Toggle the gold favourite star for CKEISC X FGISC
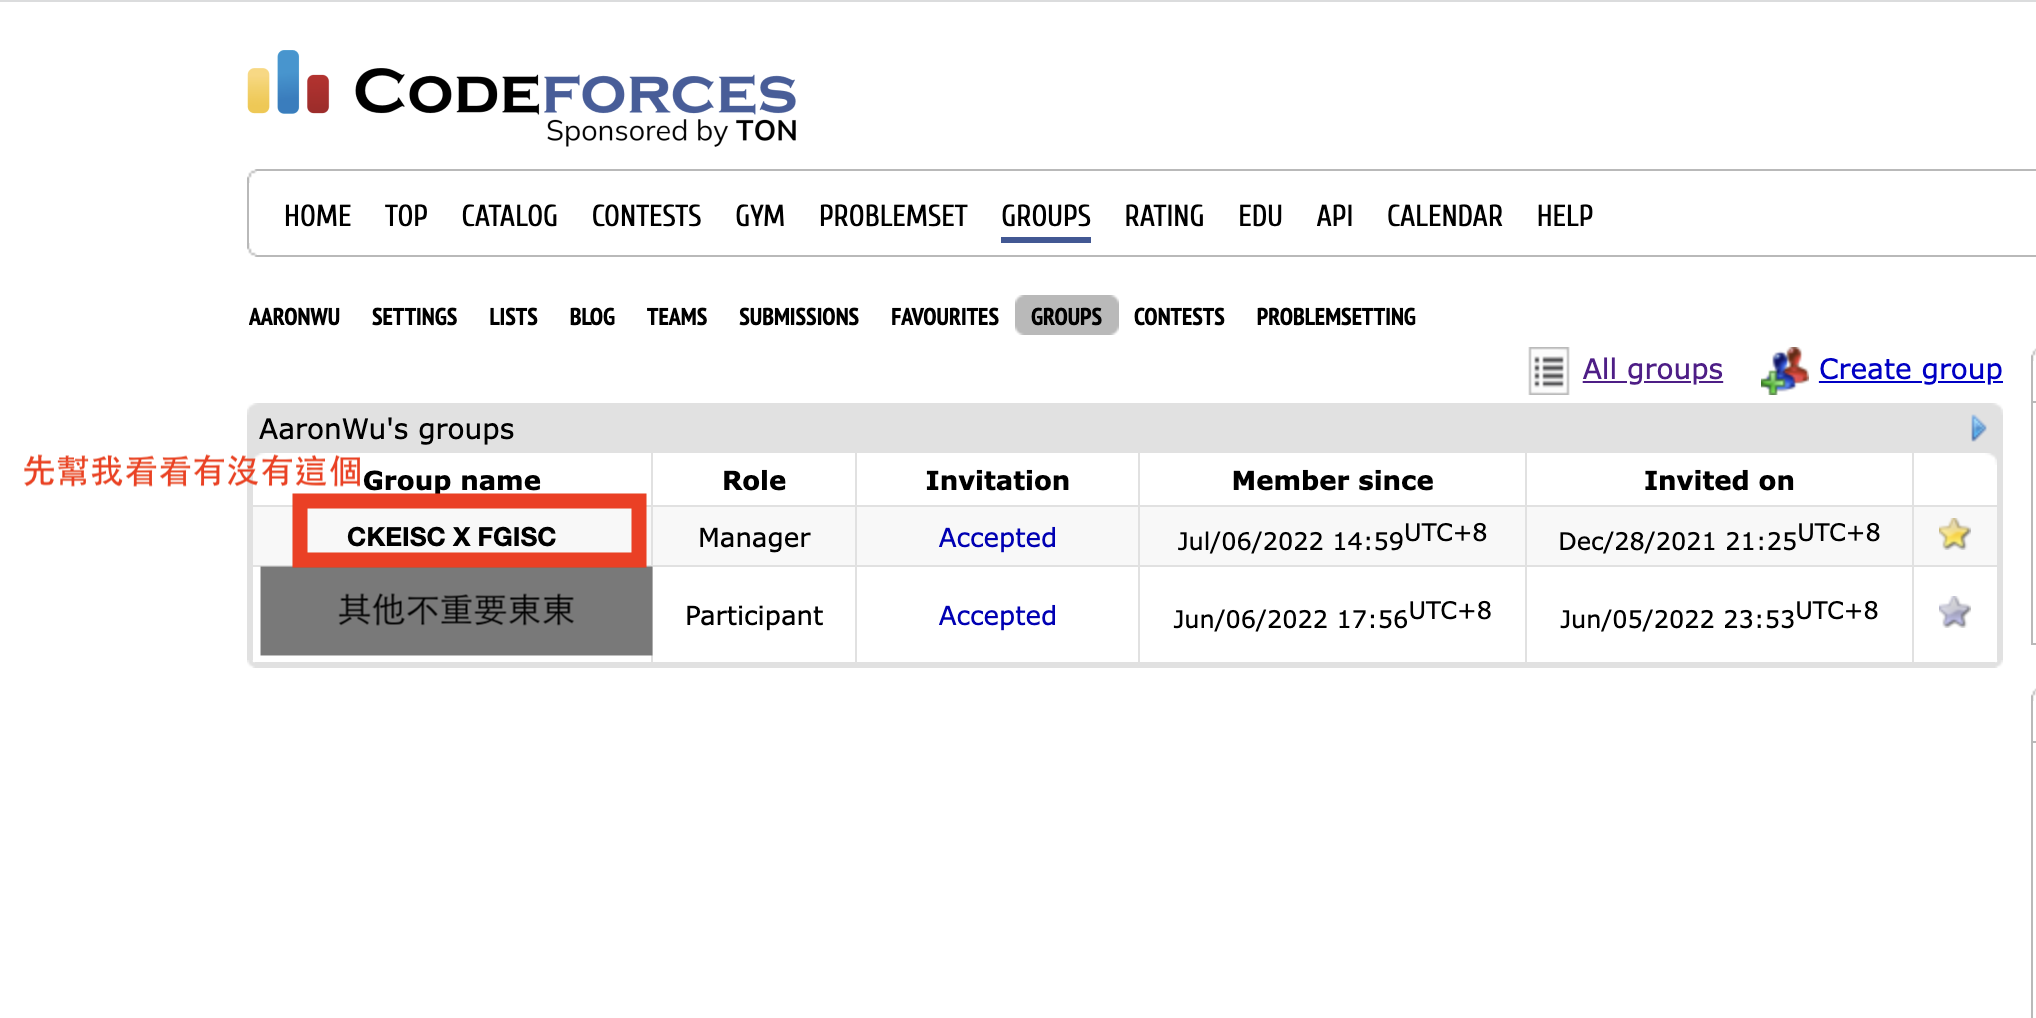This screenshot has width=2036, height=1018. click(1954, 535)
